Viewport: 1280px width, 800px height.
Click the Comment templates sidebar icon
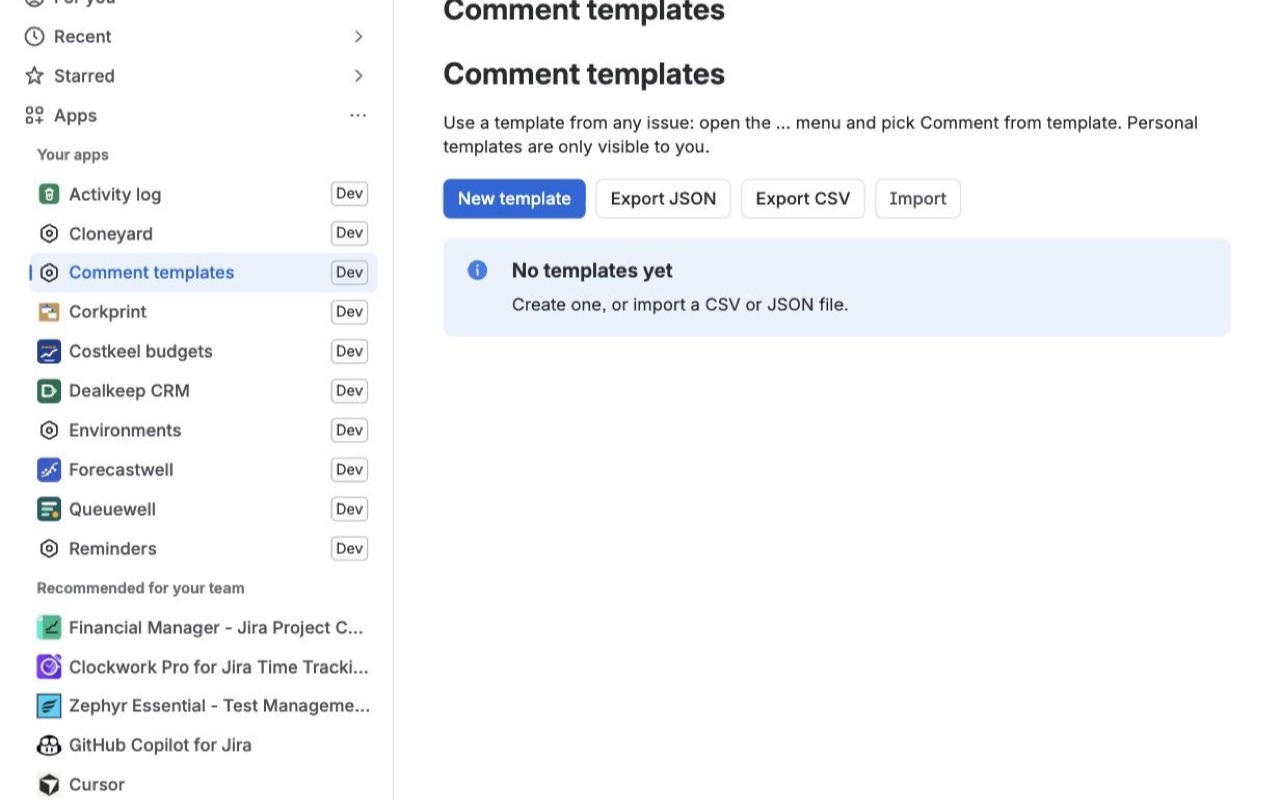coord(49,272)
